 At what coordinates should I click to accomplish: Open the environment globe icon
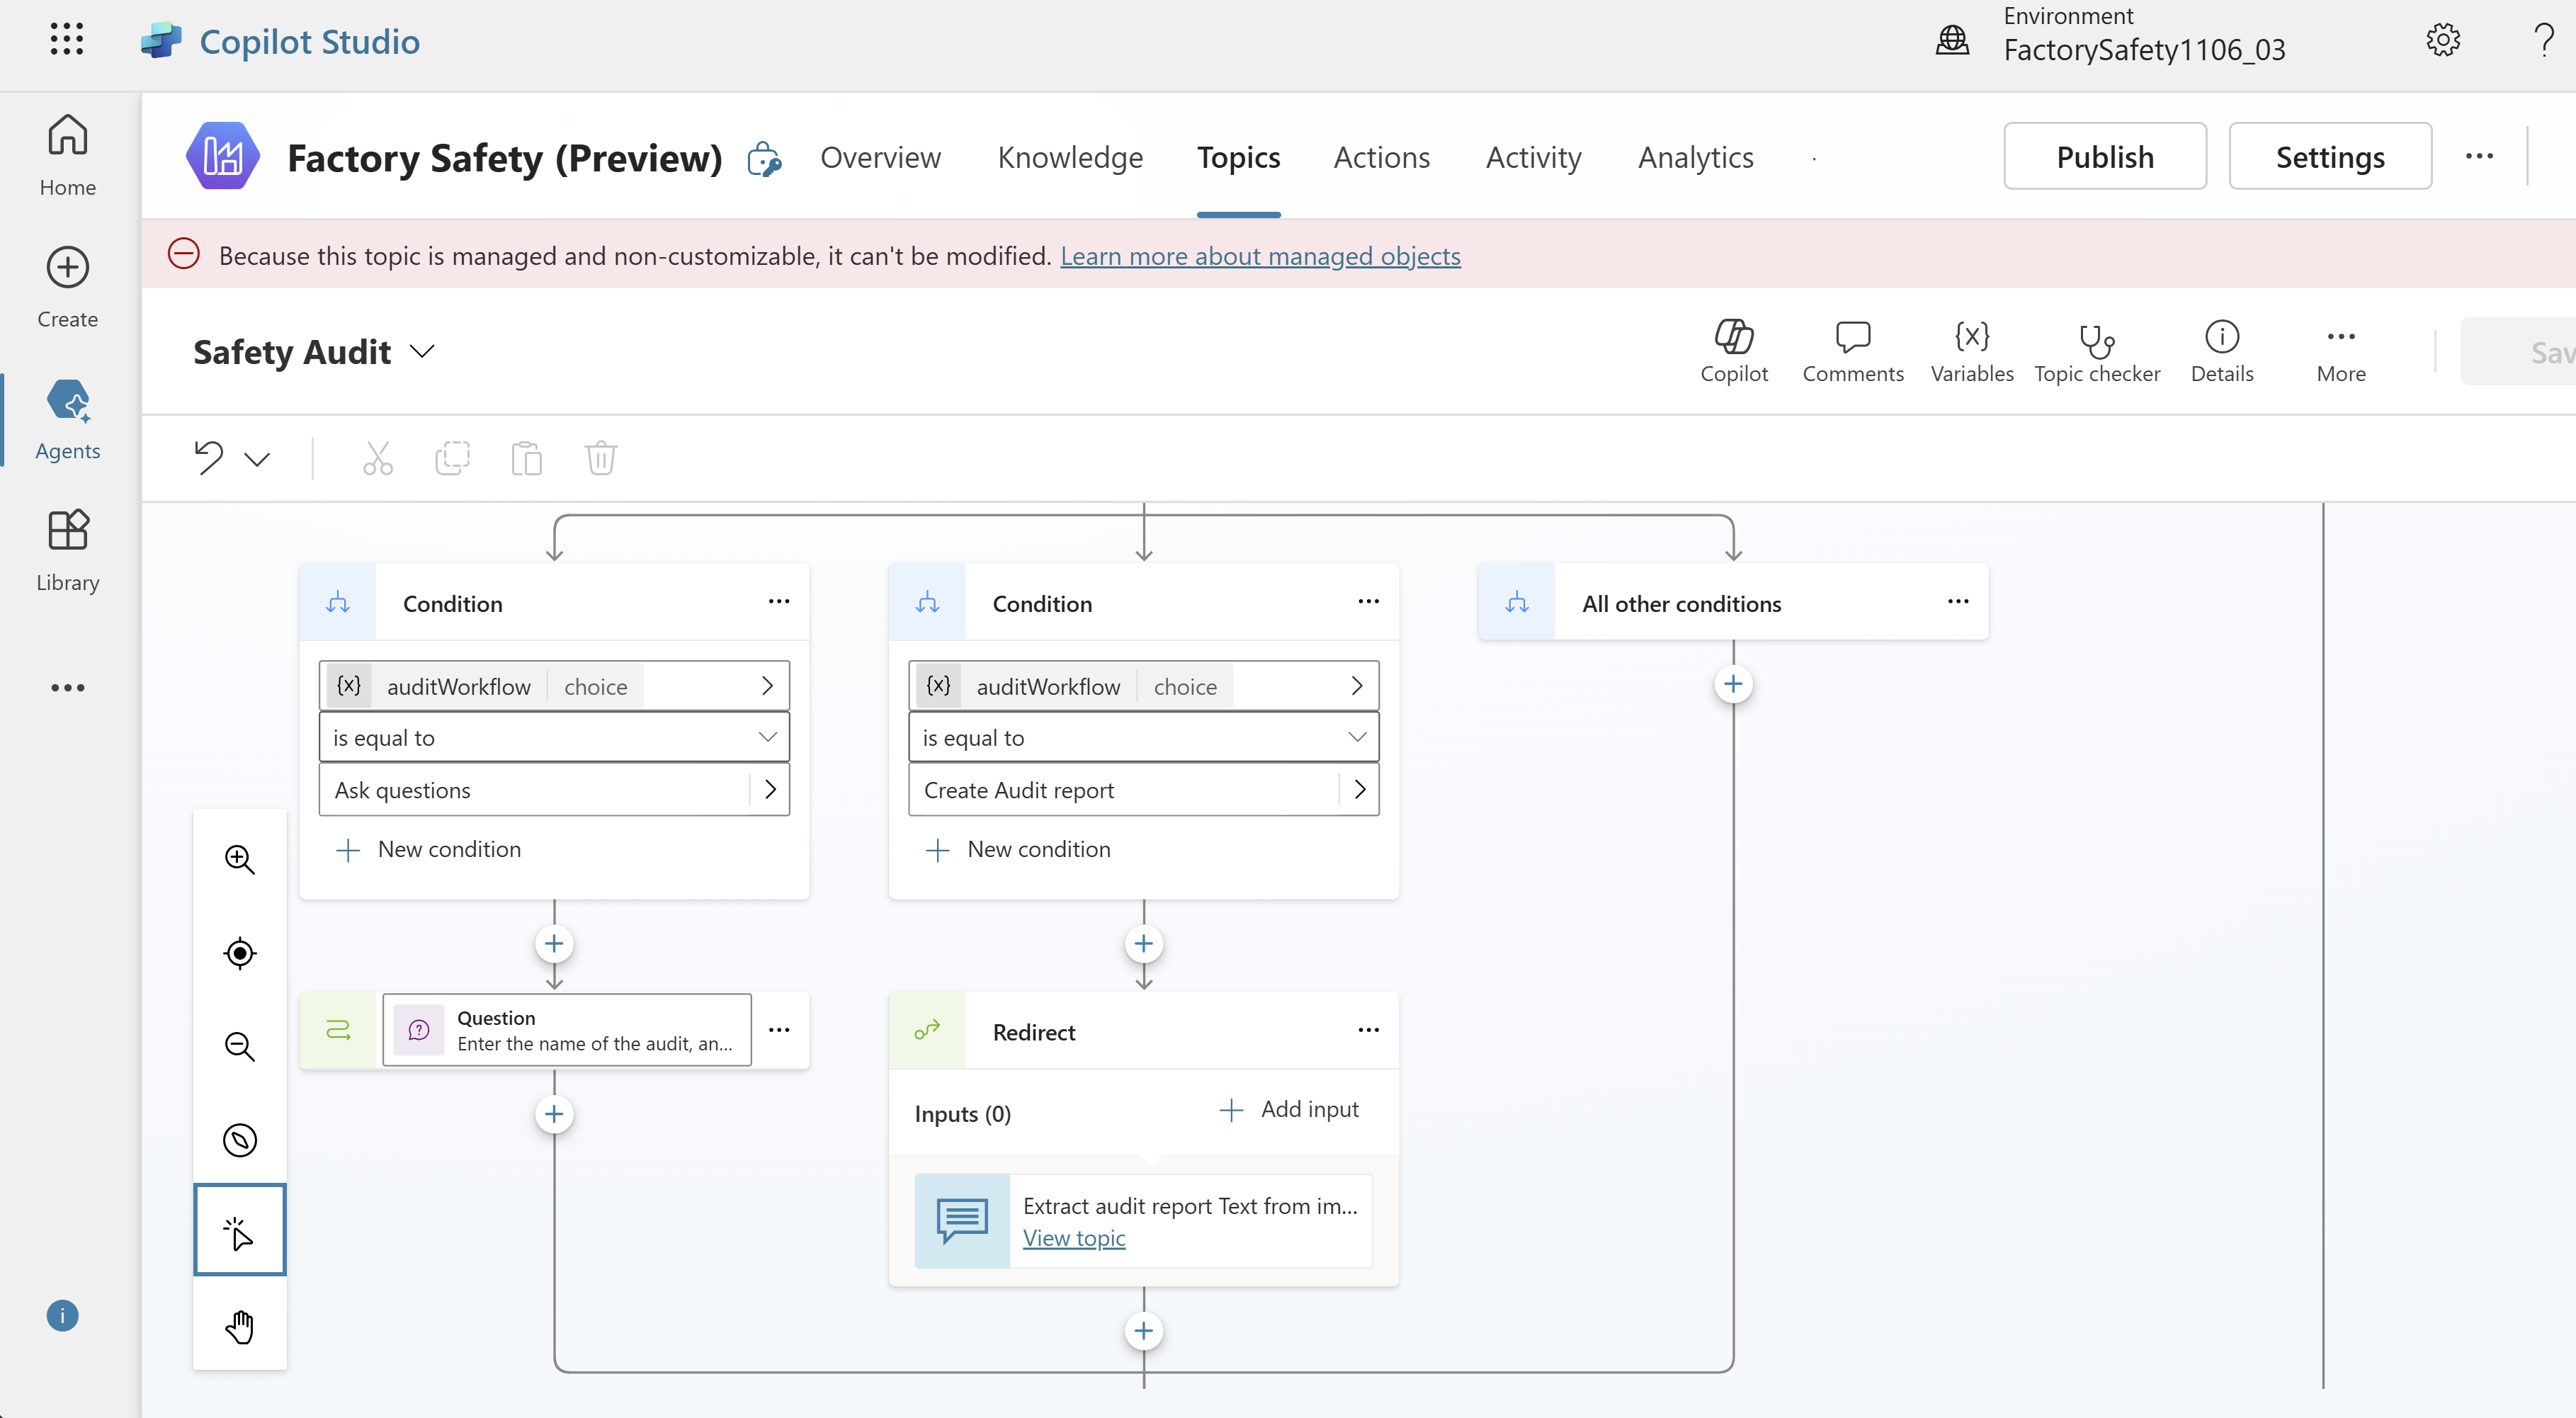coord(1952,40)
